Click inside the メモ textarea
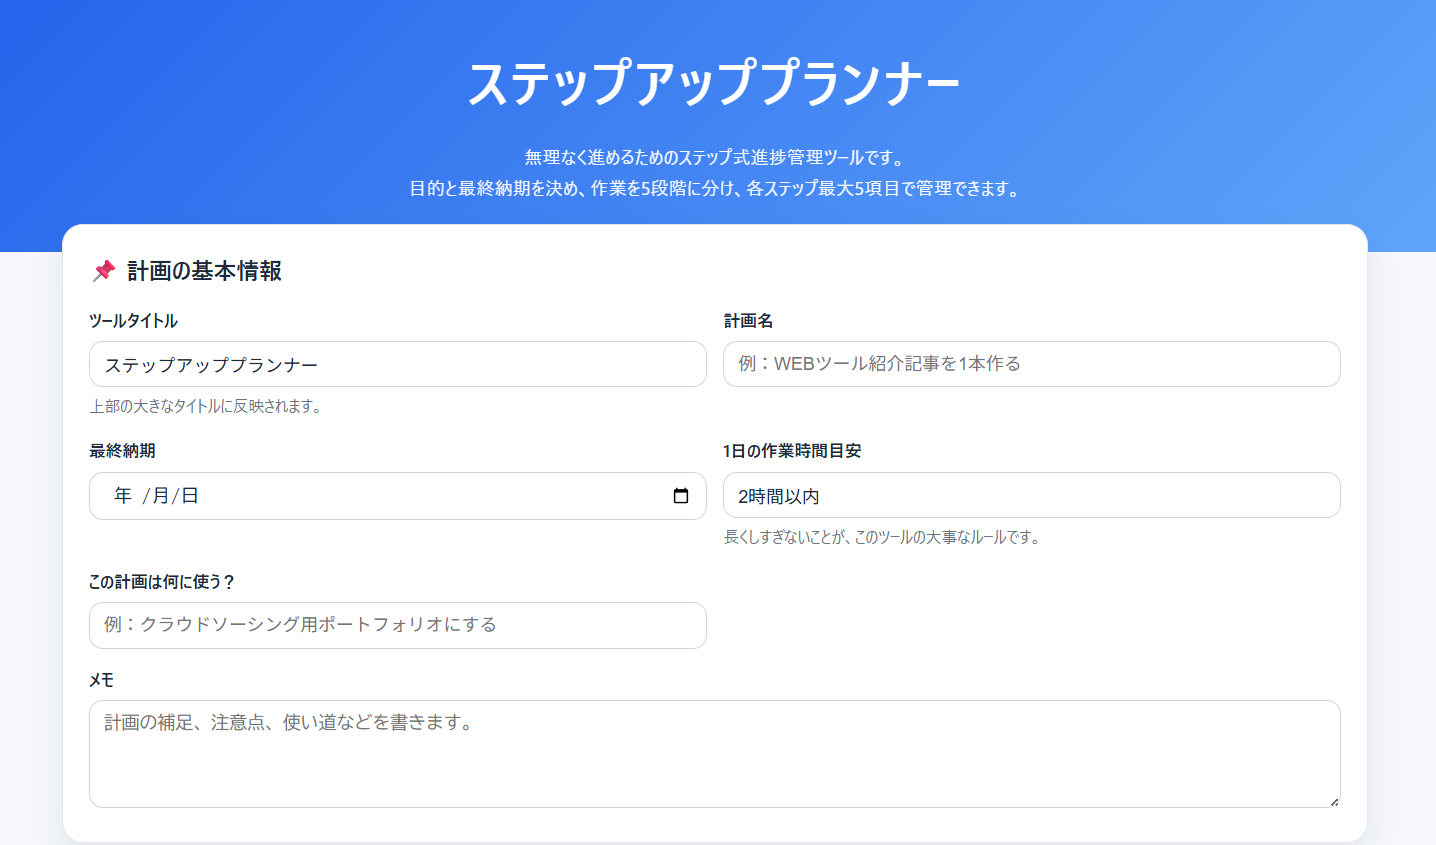Viewport: 1436px width, 845px height. click(715, 754)
